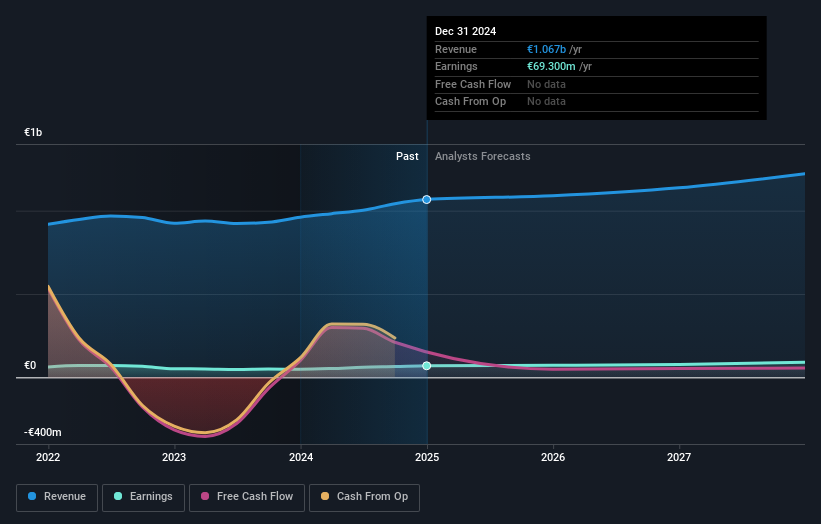Select the 2027 axis label
This screenshot has width=821, height=524.
(x=679, y=458)
